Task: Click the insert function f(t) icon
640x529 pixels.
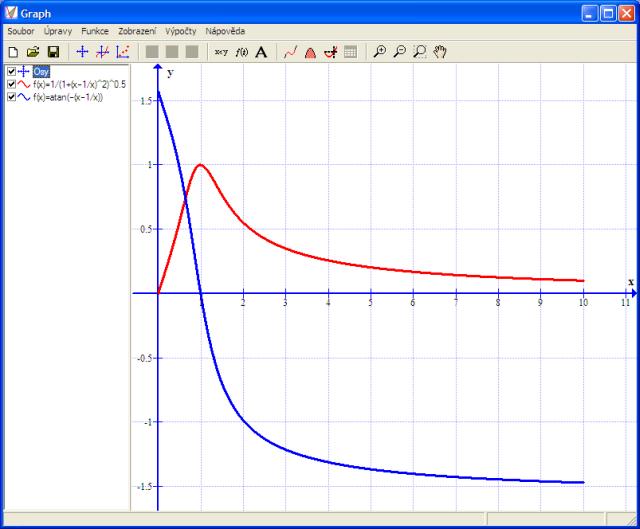Action: click(241, 51)
